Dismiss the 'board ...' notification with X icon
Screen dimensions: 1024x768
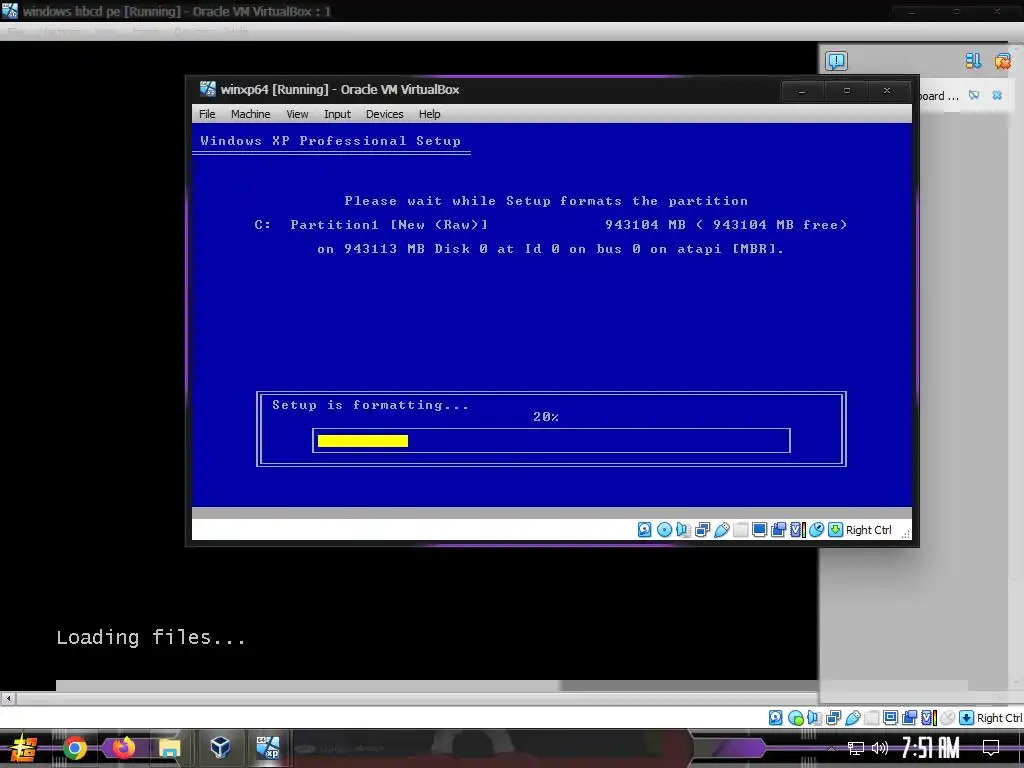(x=997, y=95)
